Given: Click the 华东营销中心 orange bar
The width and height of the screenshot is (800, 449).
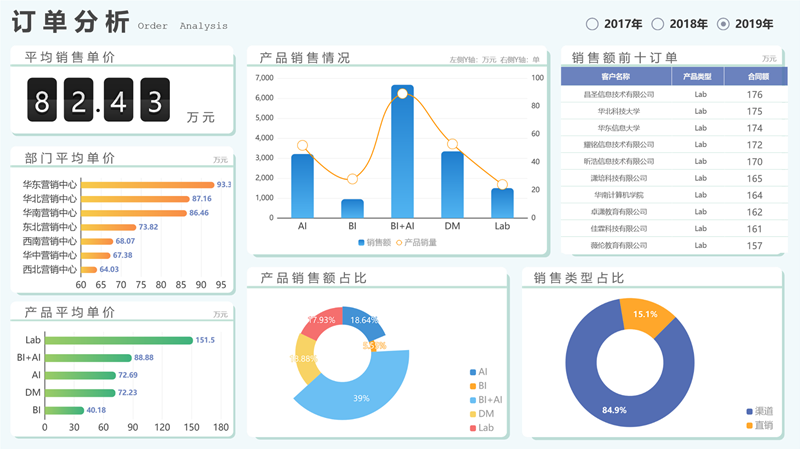Looking at the screenshot, I should click(147, 185).
